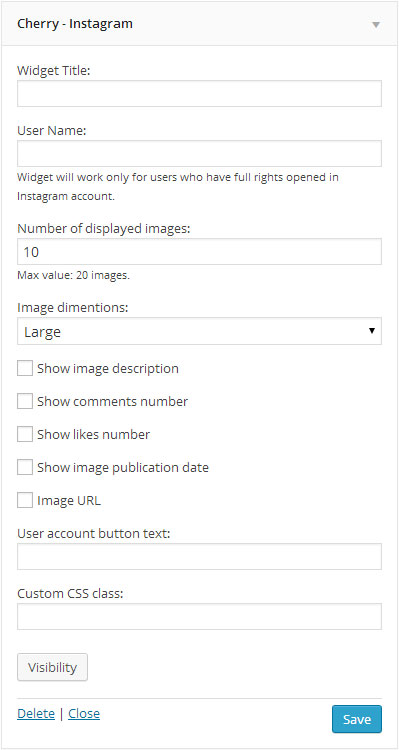Tick Show image publication date checkbox

(x=25, y=467)
